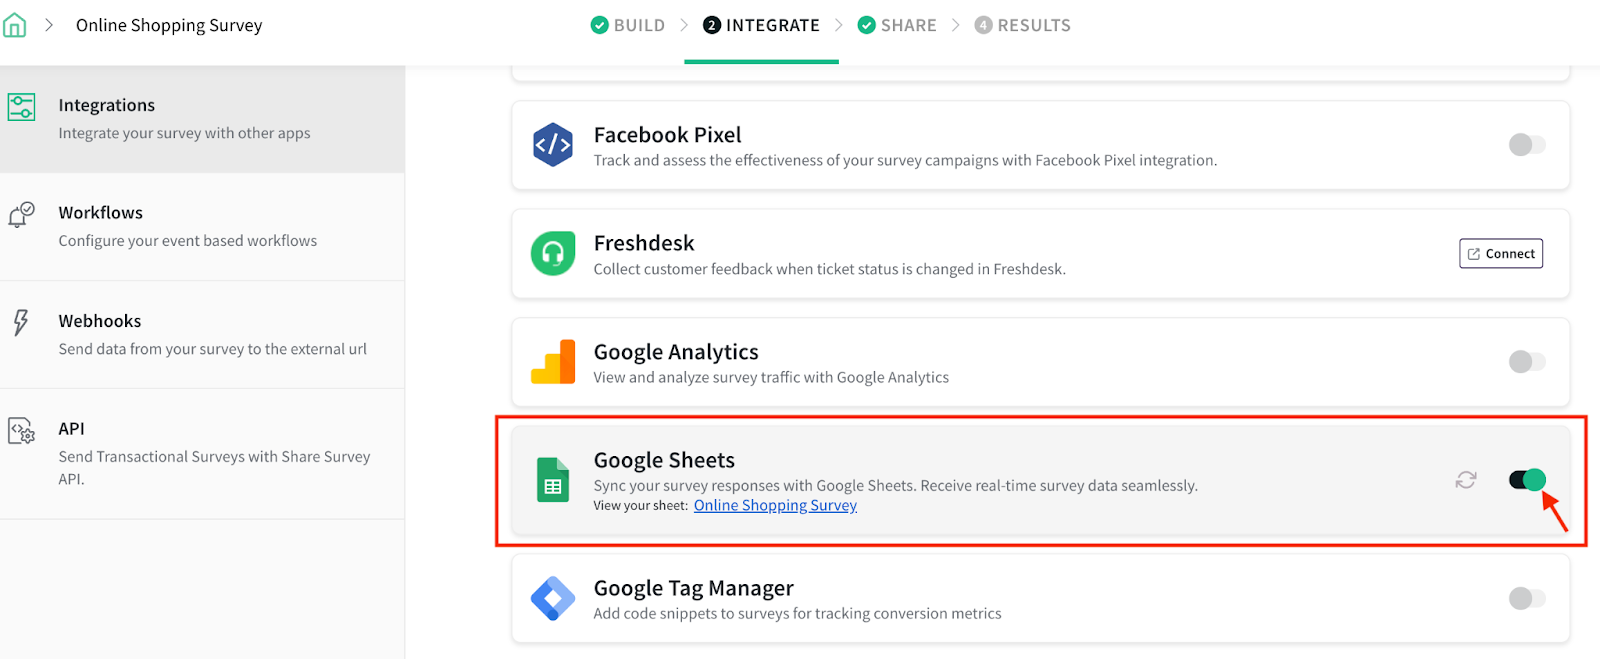Click the home icon in breadcrumb
This screenshot has height=659, width=1600.
click(15, 25)
